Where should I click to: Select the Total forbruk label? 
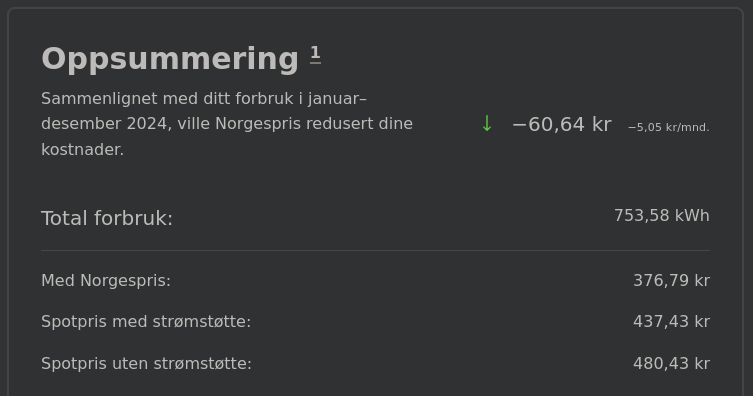click(x=107, y=218)
